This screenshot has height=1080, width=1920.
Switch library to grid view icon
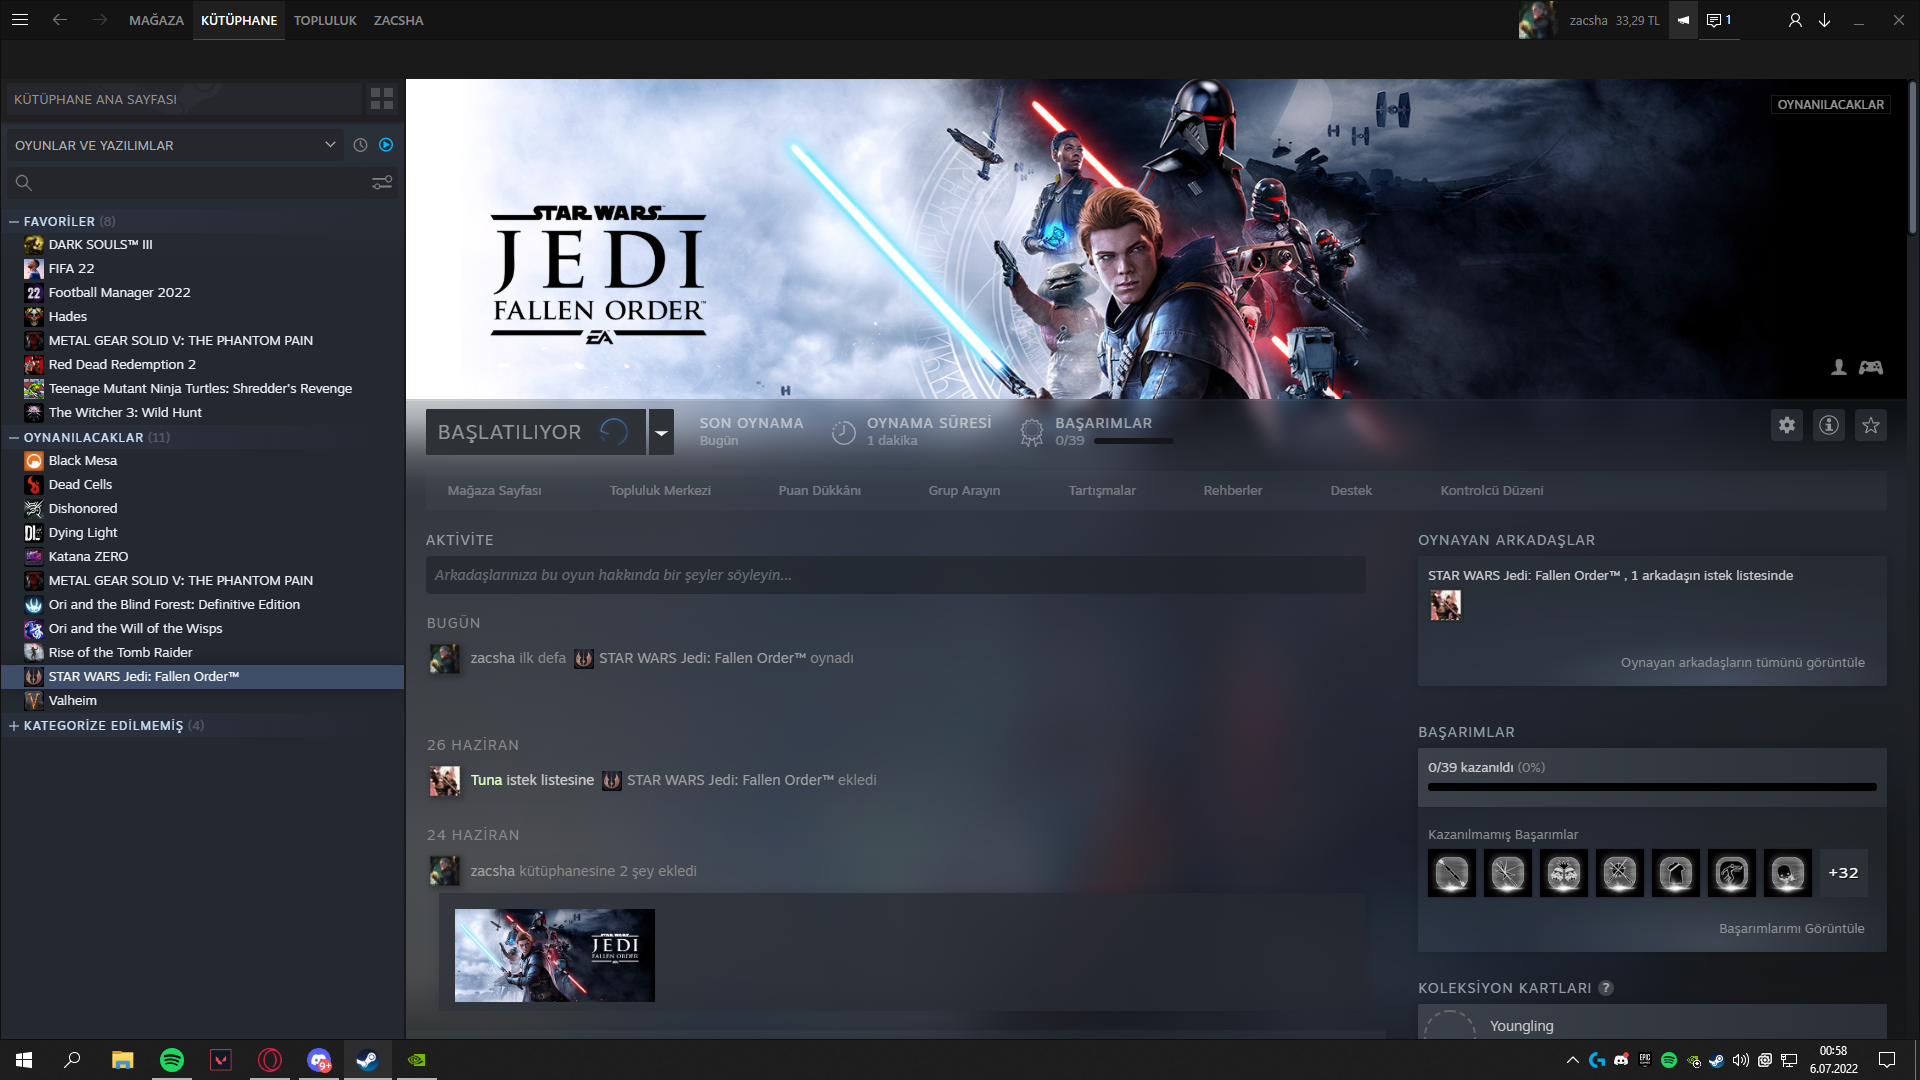[x=382, y=99]
